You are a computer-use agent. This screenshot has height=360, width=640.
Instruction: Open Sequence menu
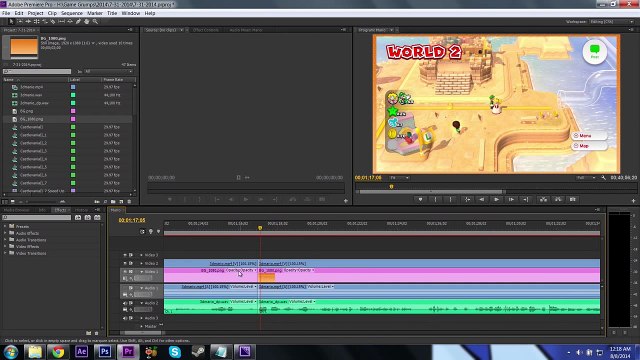tap(72, 13)
